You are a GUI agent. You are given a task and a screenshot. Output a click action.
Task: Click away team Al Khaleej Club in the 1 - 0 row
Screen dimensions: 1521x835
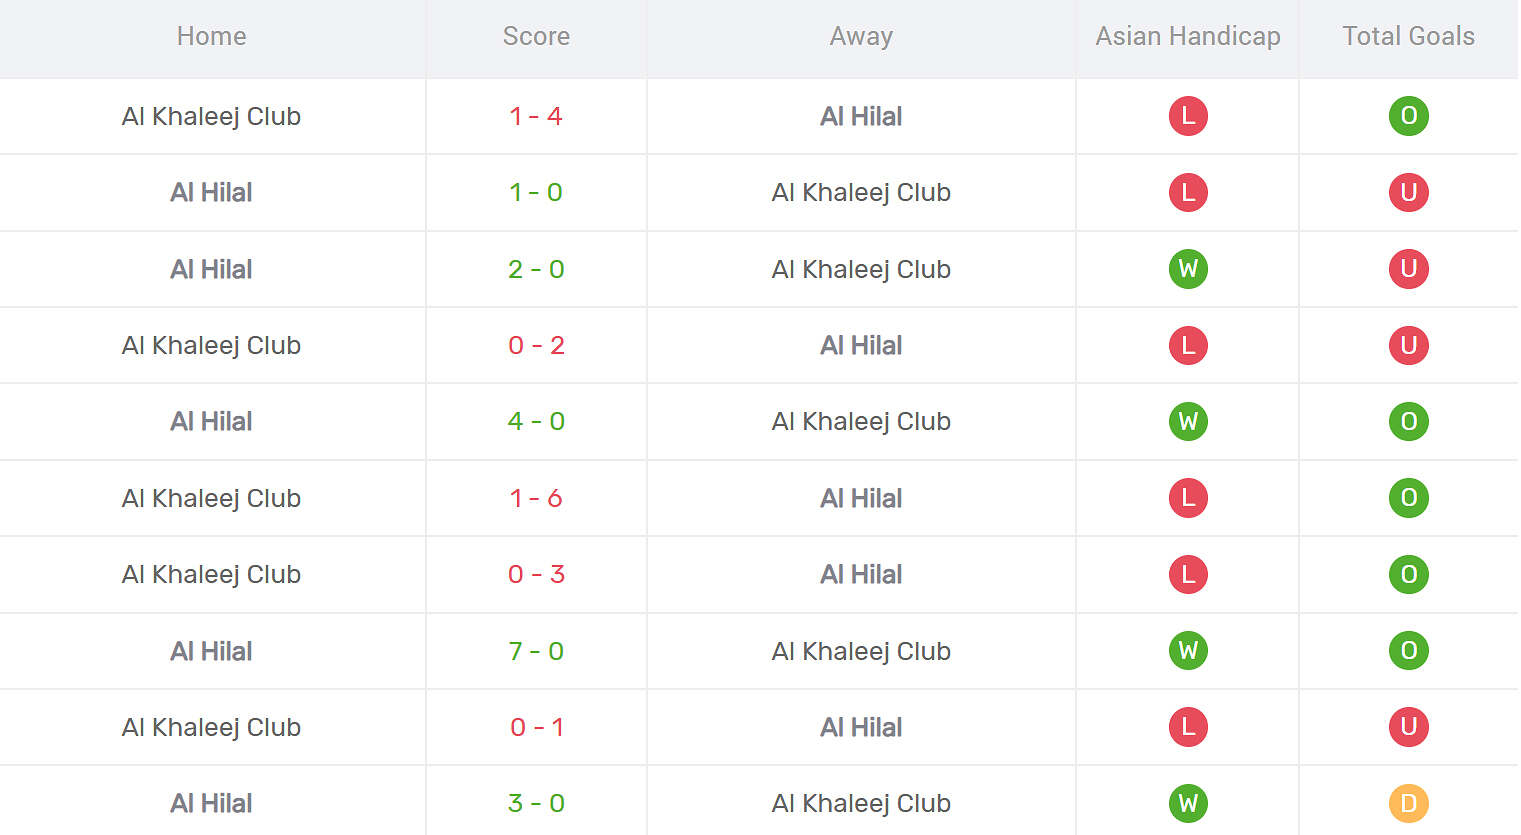click(861, 192)
